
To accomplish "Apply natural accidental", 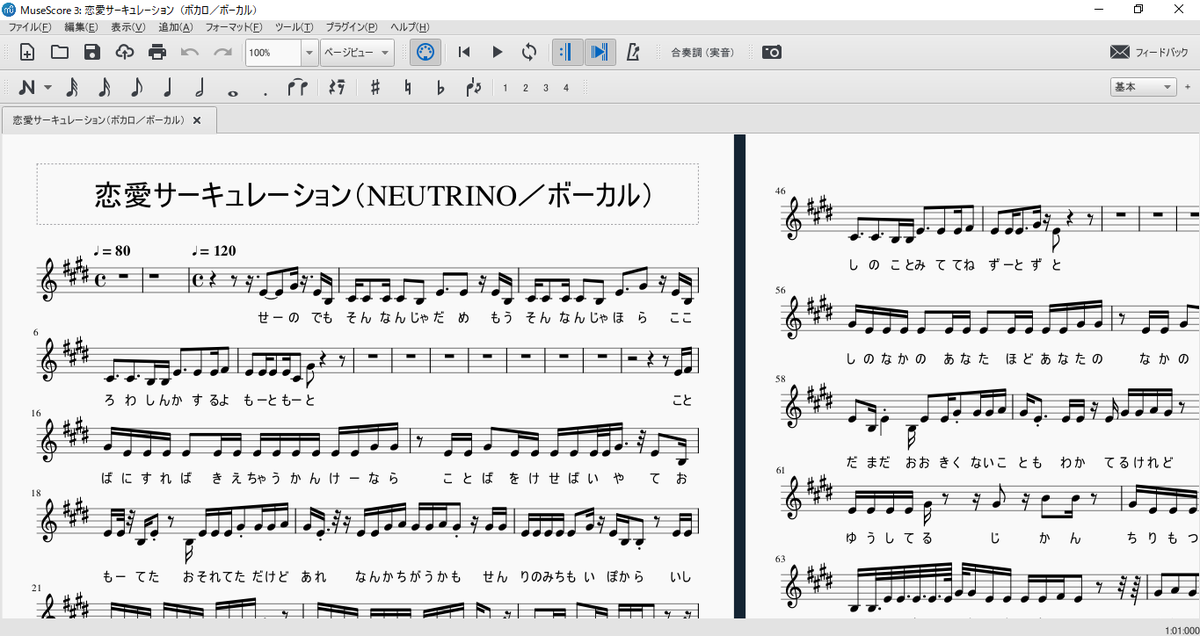I will (408, 88).
